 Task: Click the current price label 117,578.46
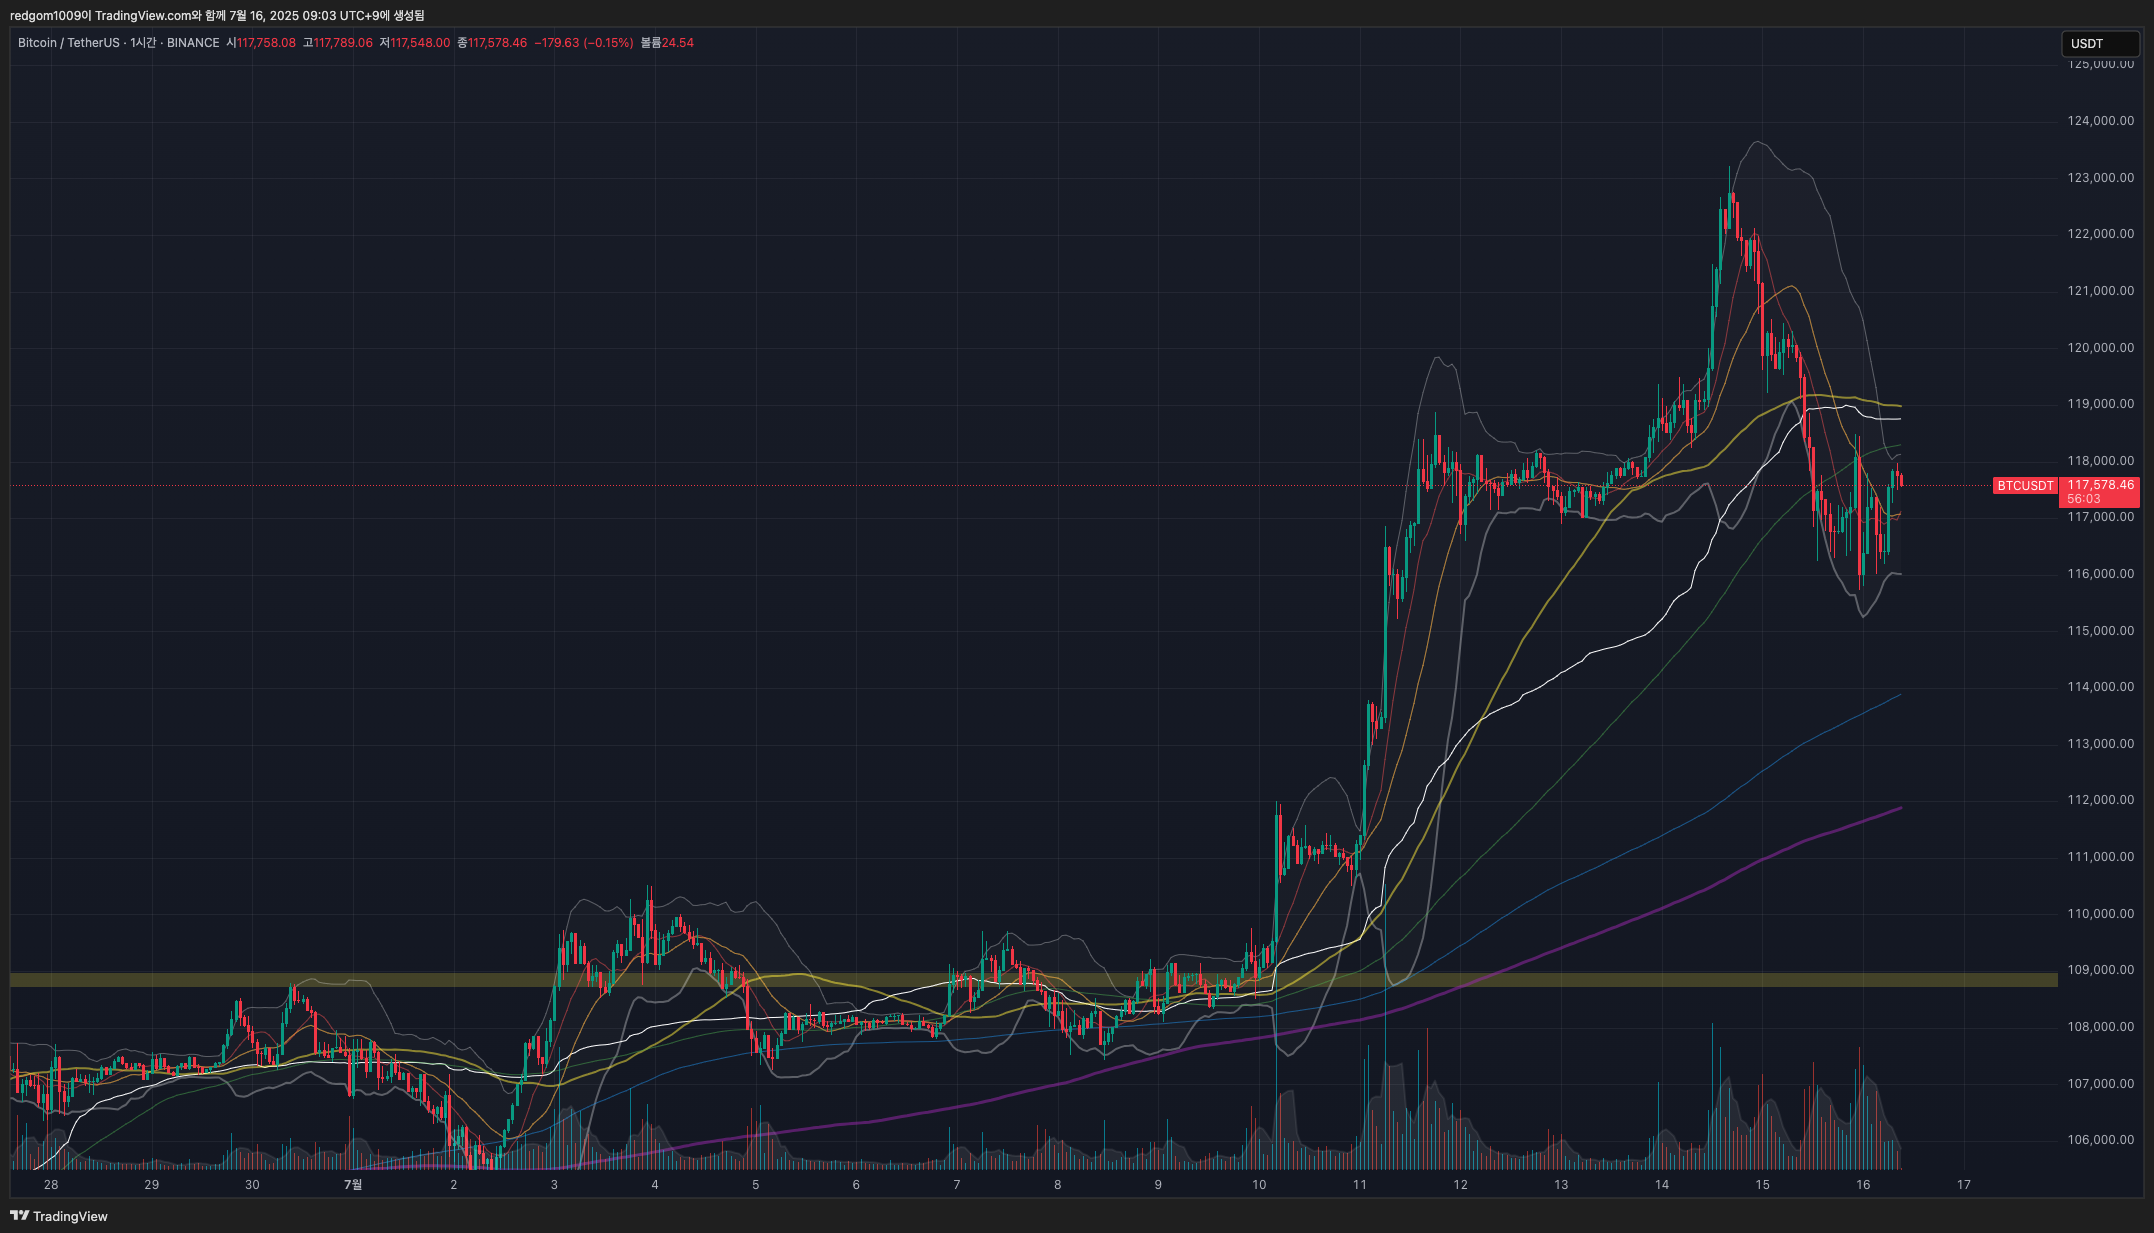[2100, 485]
